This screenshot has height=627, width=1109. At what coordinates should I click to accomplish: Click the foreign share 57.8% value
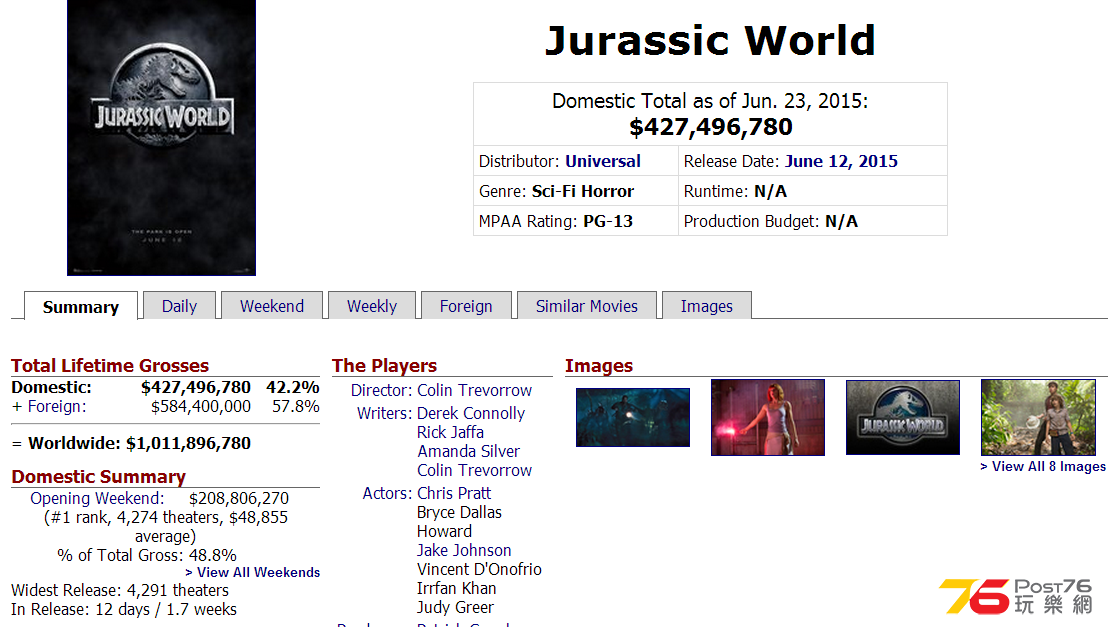(296, 406)
